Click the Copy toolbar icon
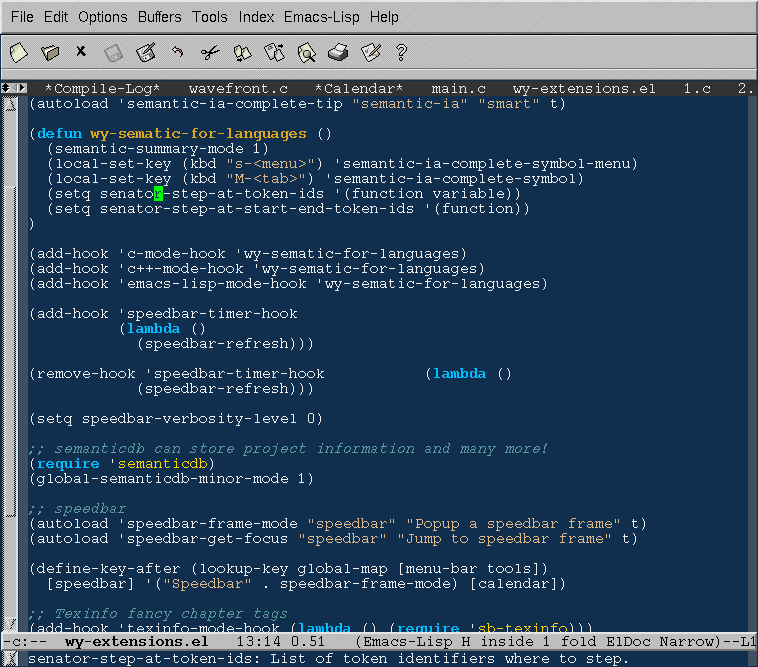The width and height of the screenshot is (758, 667). pos(242,52)
